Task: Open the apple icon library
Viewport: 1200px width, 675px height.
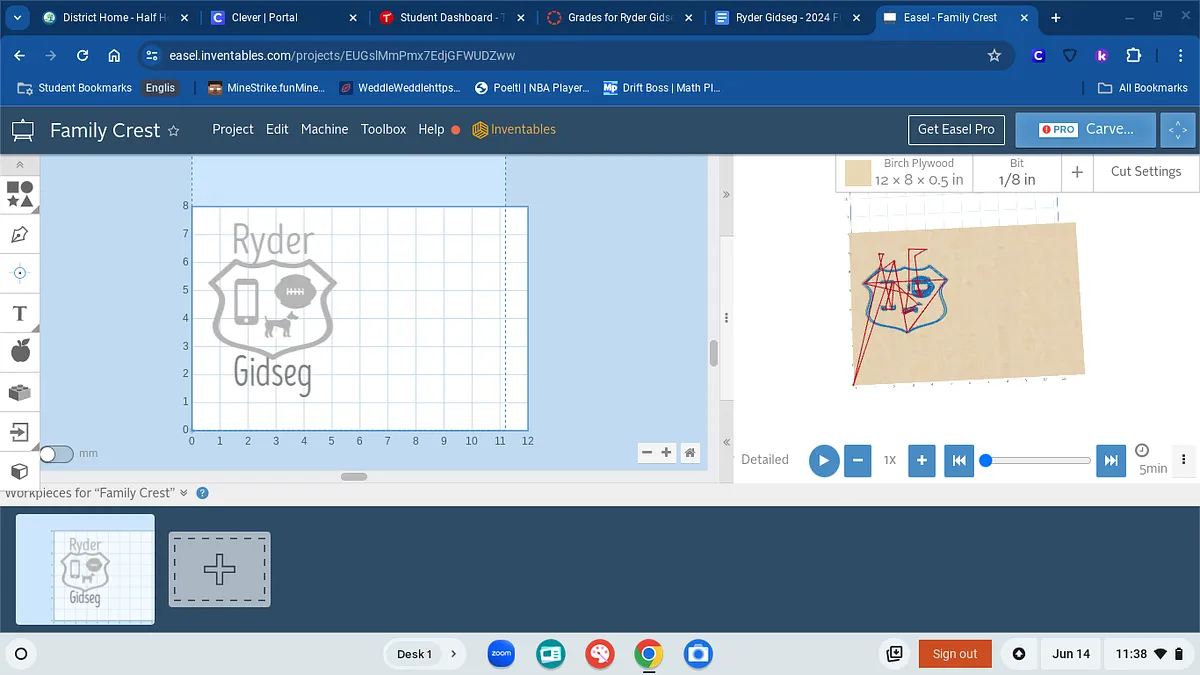Action: tap(19, 351)
